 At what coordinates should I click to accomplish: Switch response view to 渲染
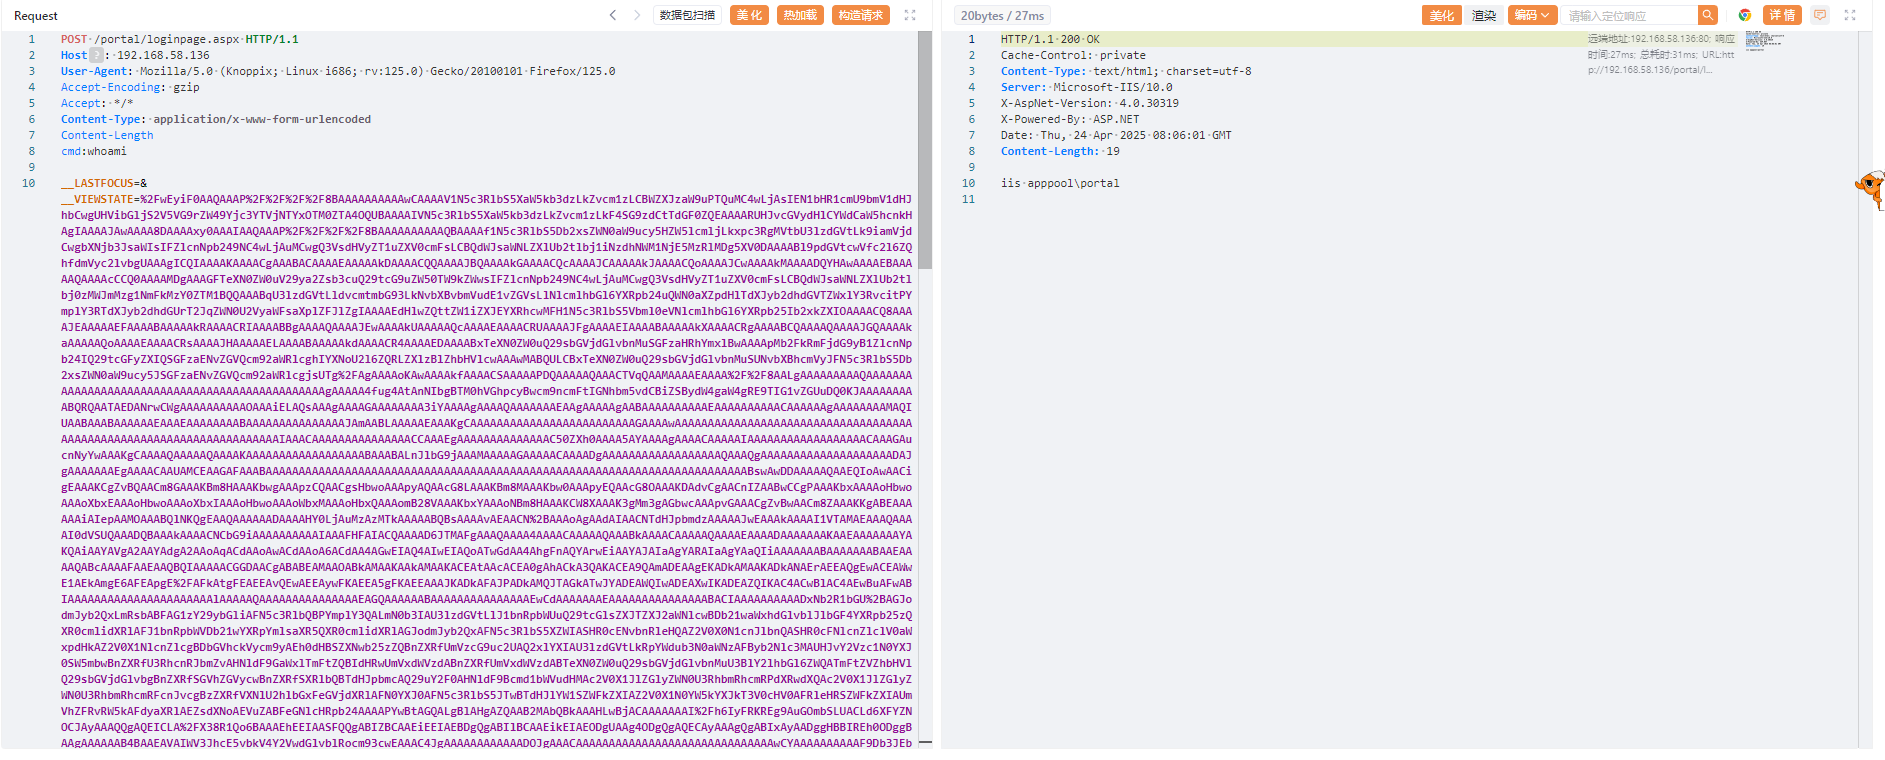pos(1484,15)
